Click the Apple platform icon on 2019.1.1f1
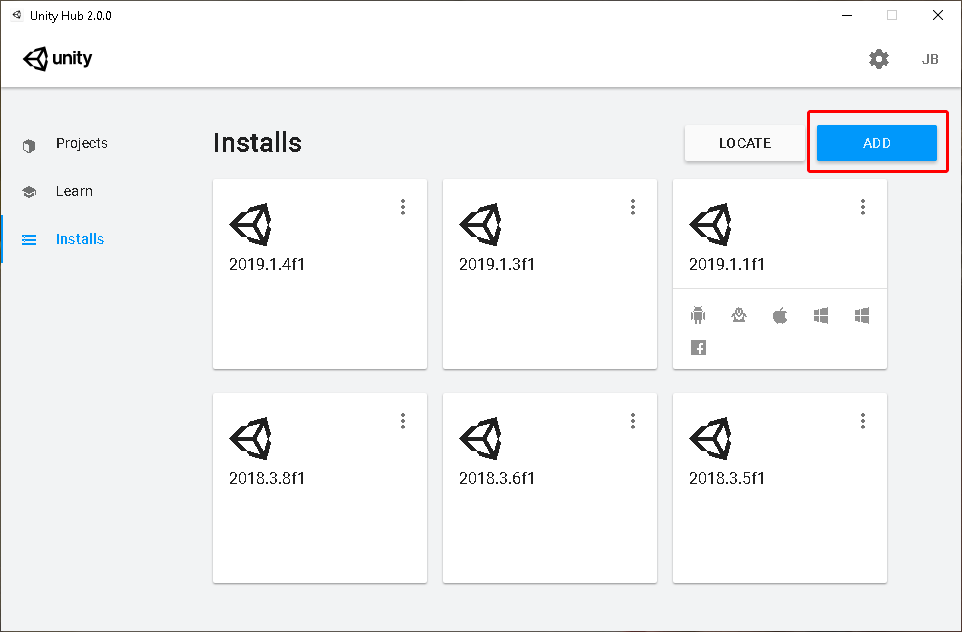This screenshot has width=962, height=632. (780, 314)
